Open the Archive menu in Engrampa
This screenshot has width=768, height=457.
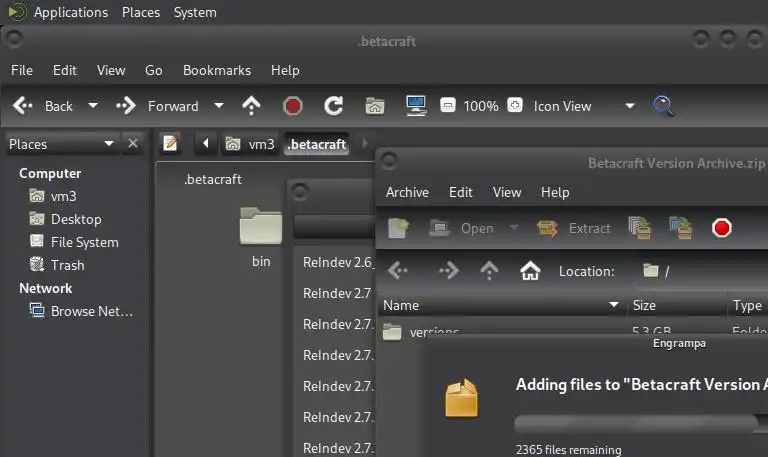[407, 192]
